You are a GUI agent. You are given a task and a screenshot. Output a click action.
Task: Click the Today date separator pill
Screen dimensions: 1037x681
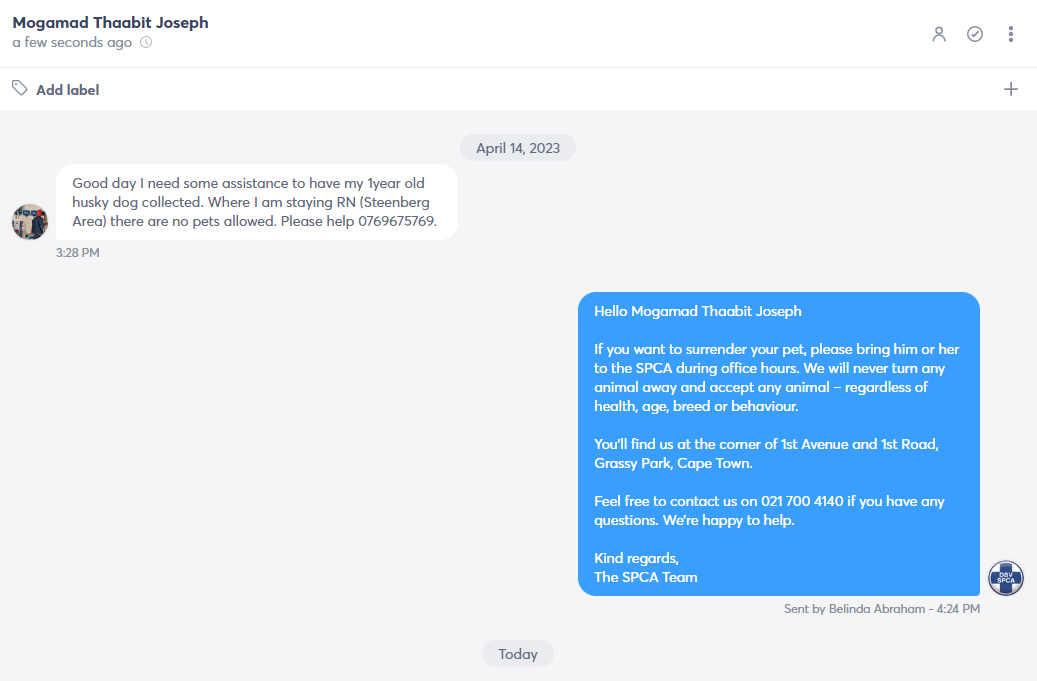click(x=518, y=654)
